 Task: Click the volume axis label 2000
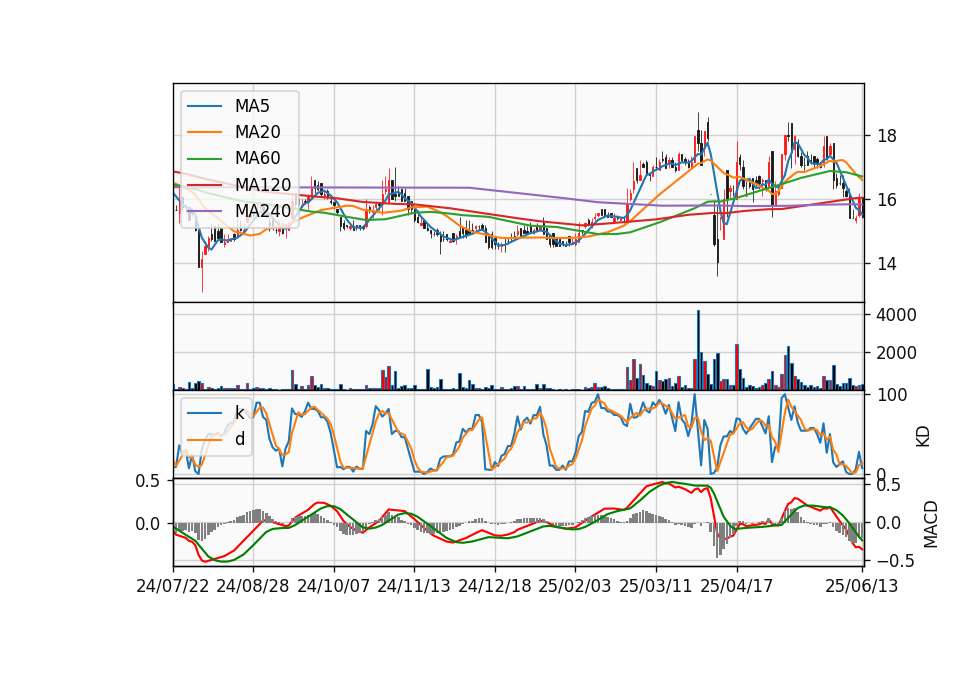896,353
